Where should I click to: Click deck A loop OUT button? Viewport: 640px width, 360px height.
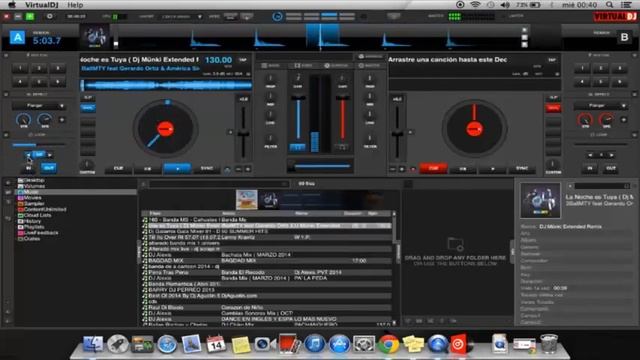point(49,168)
